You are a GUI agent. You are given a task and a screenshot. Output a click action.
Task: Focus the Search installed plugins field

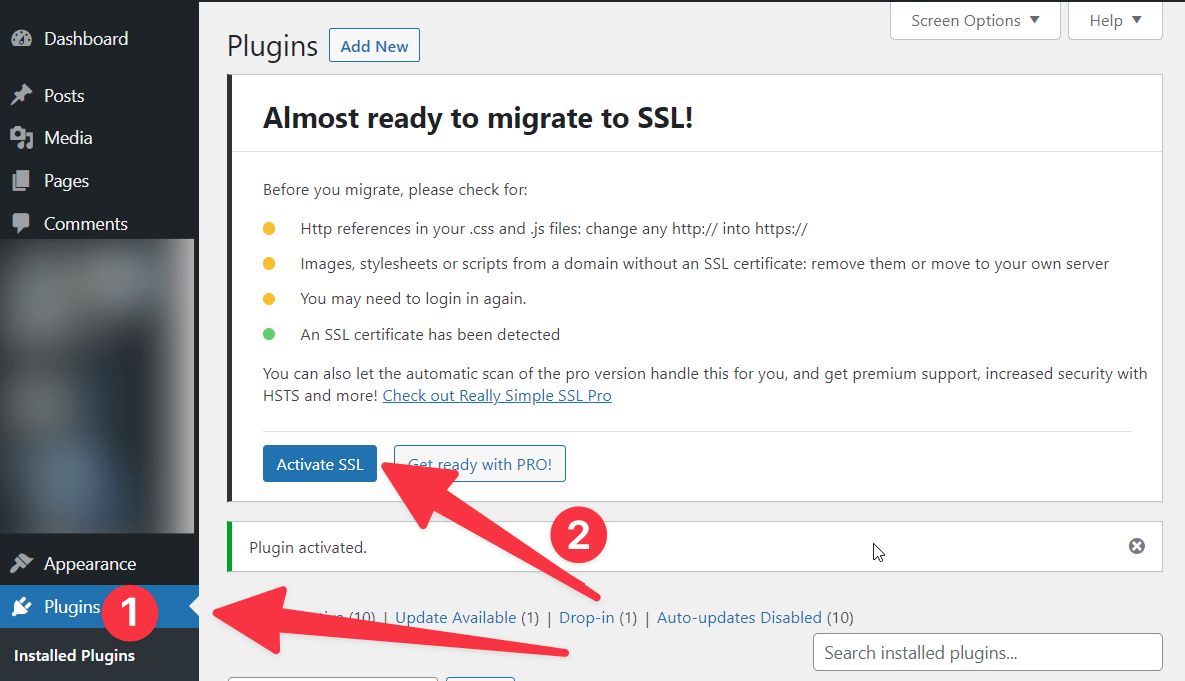(988, 652)
